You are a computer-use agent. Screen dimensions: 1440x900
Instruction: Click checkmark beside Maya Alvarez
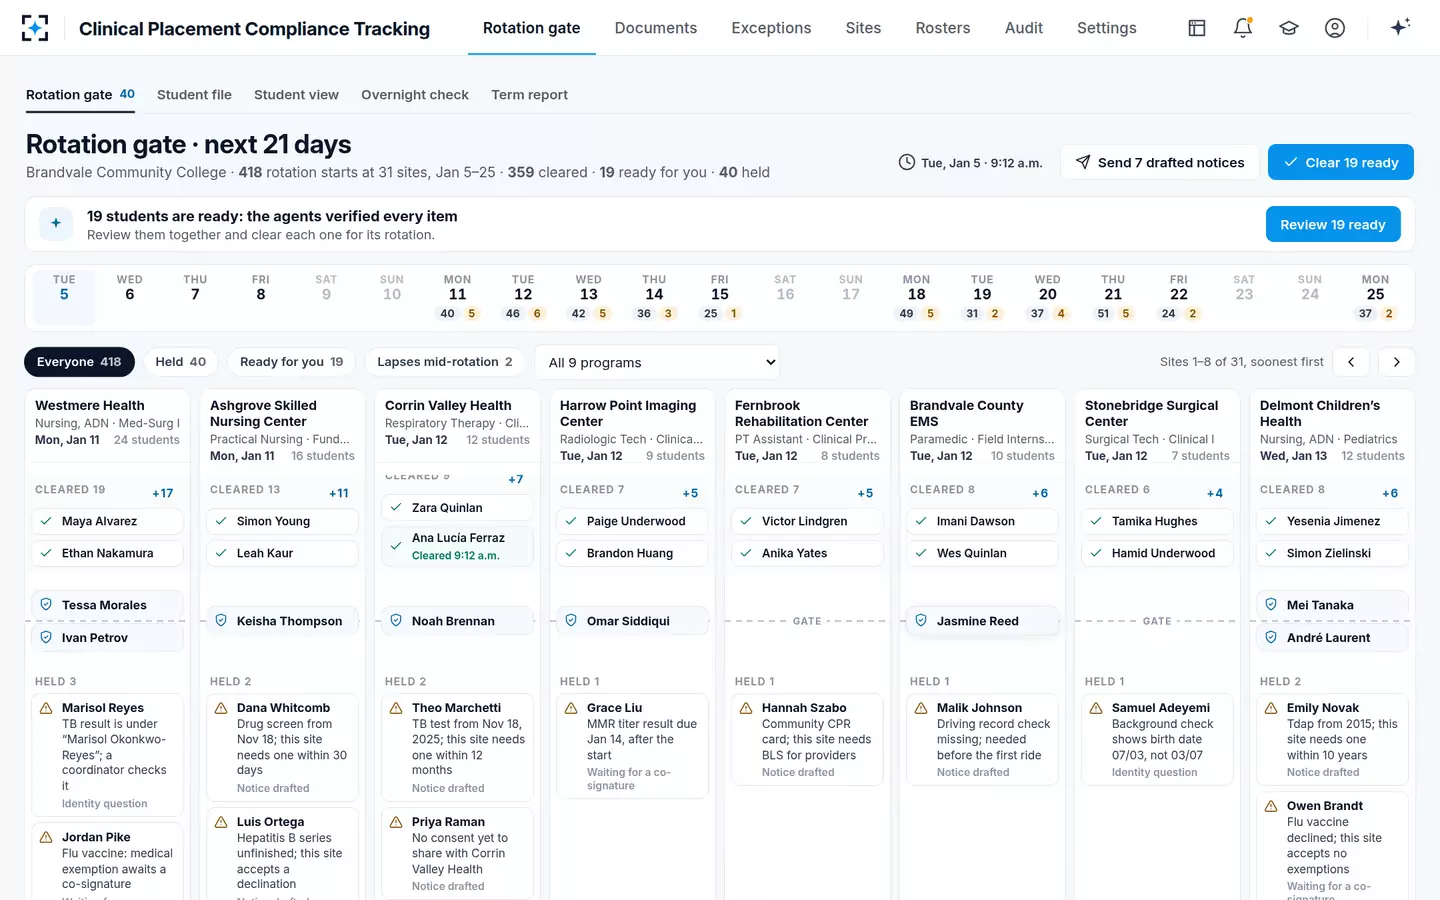click(x=46, y=521)
